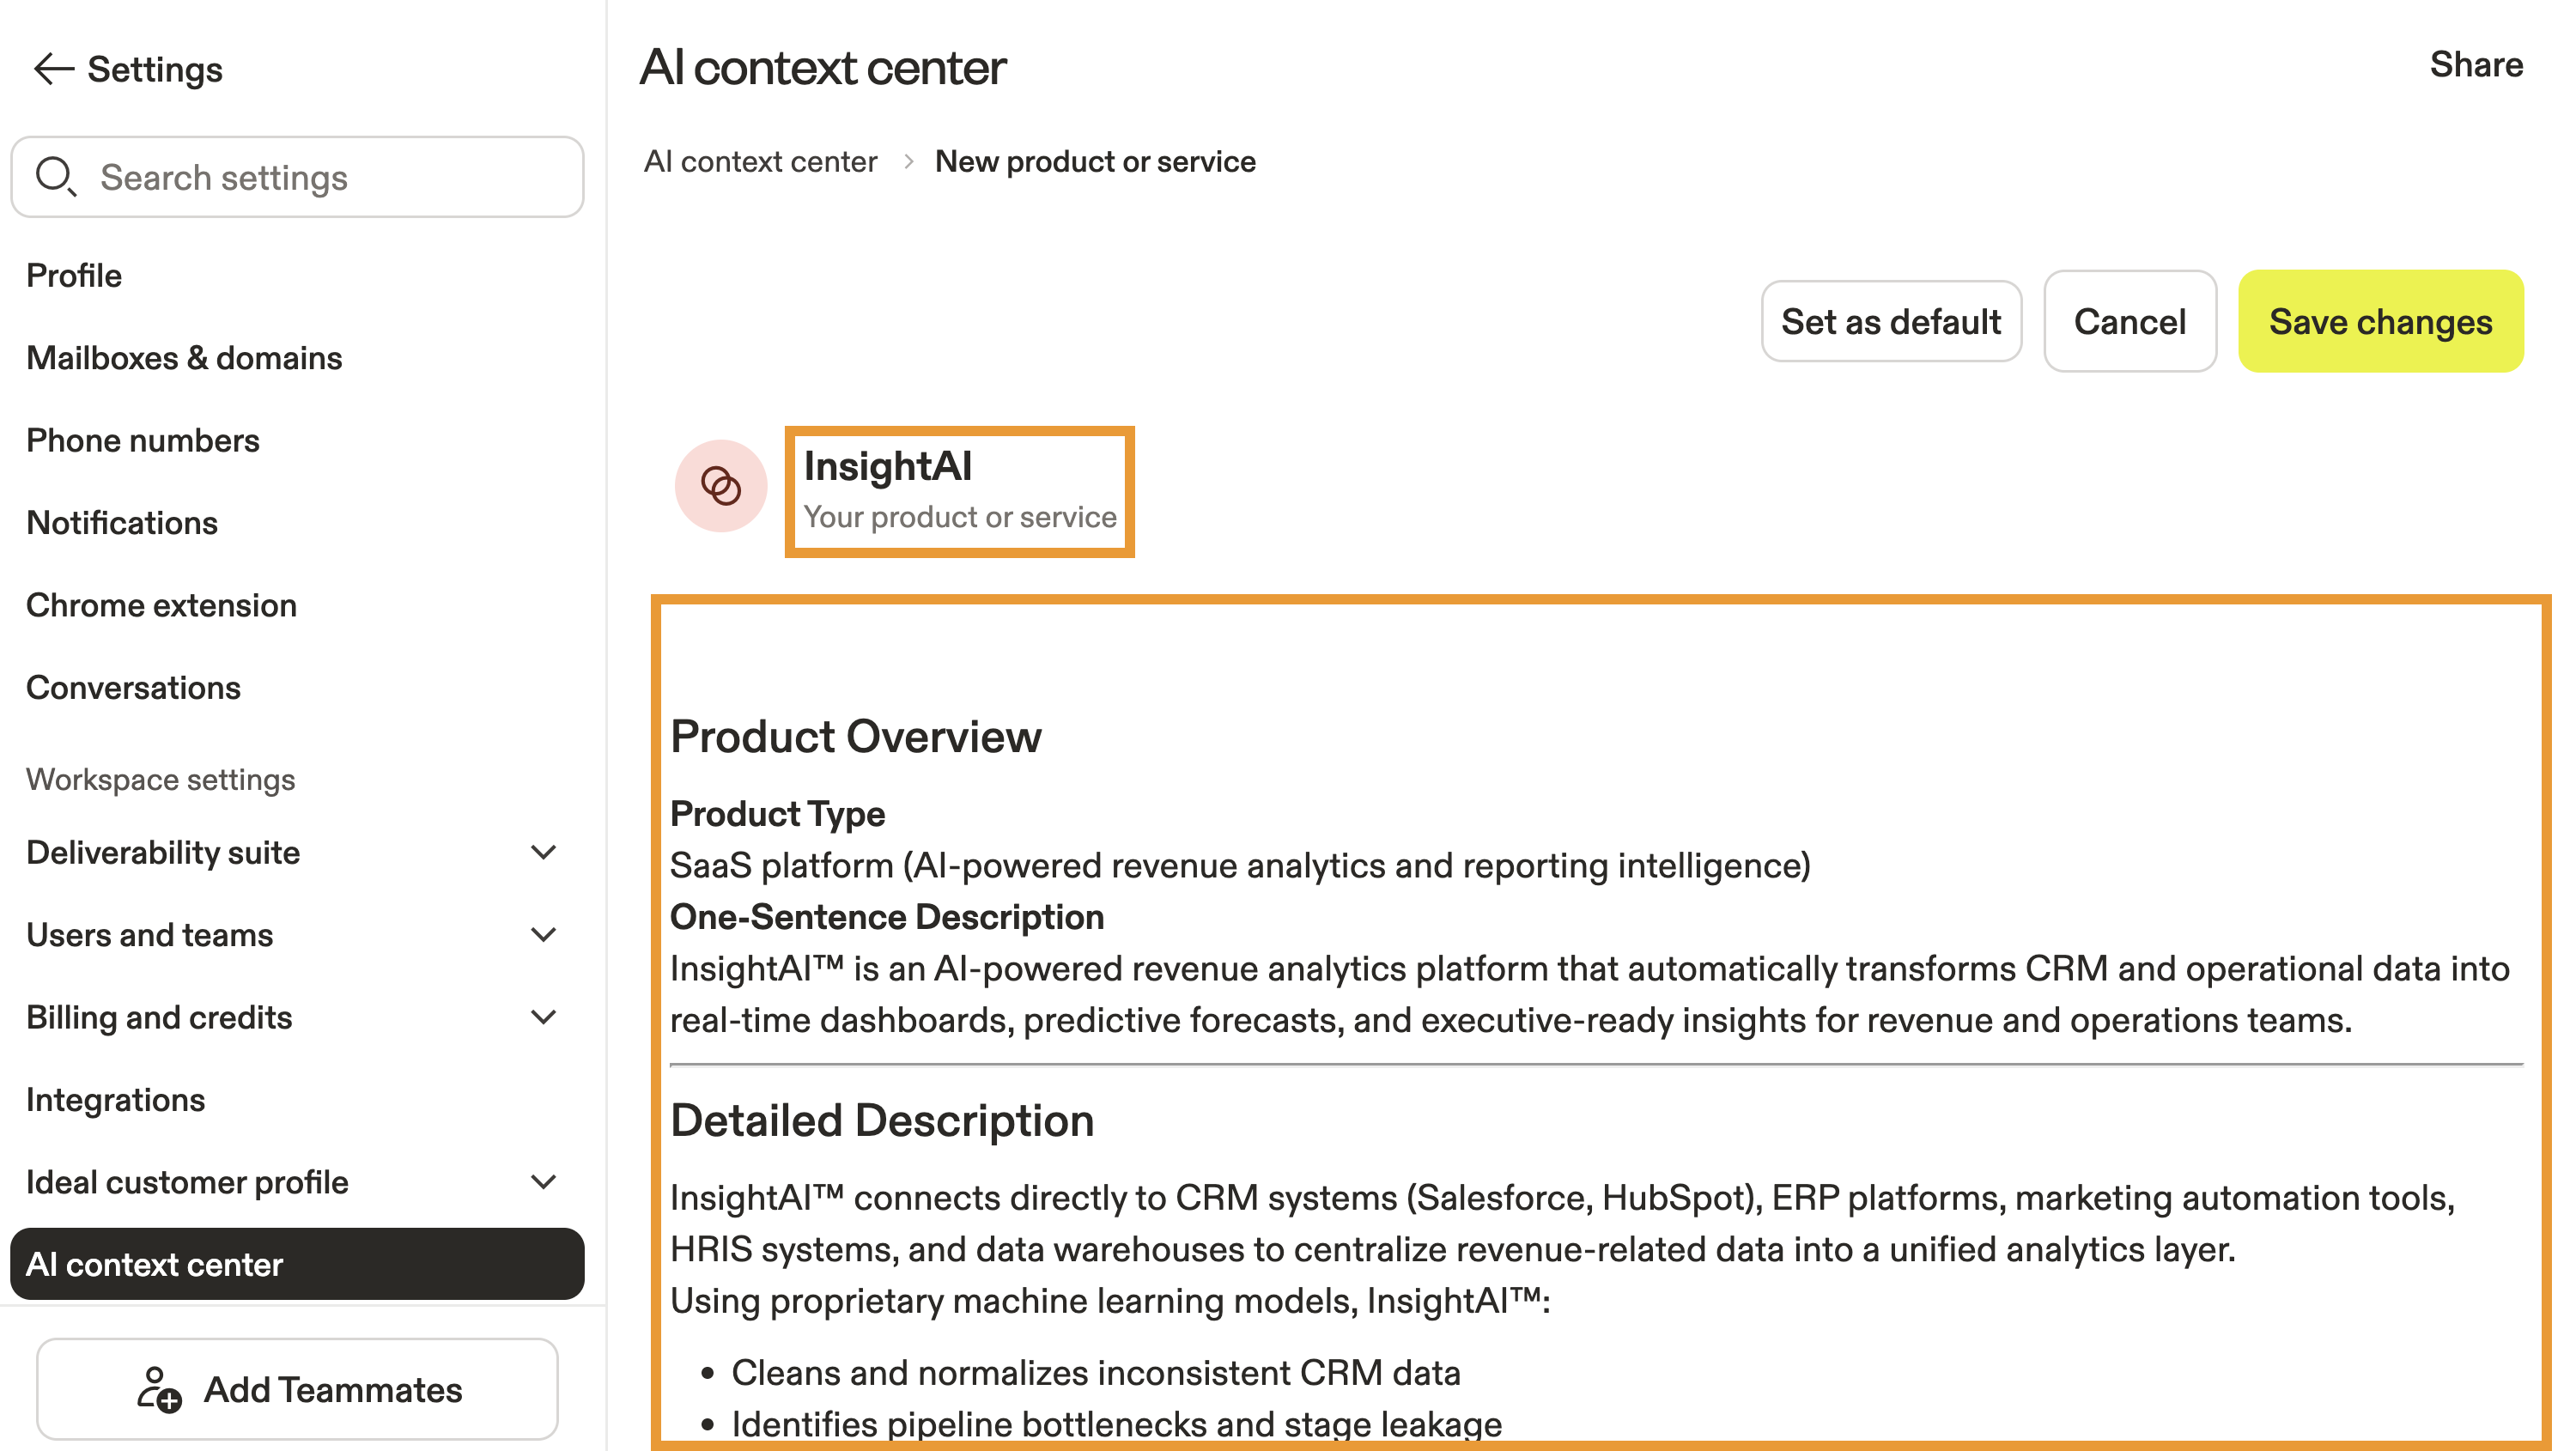Open Phone numbers settings

pyautogui.click(x=143, y=440)
